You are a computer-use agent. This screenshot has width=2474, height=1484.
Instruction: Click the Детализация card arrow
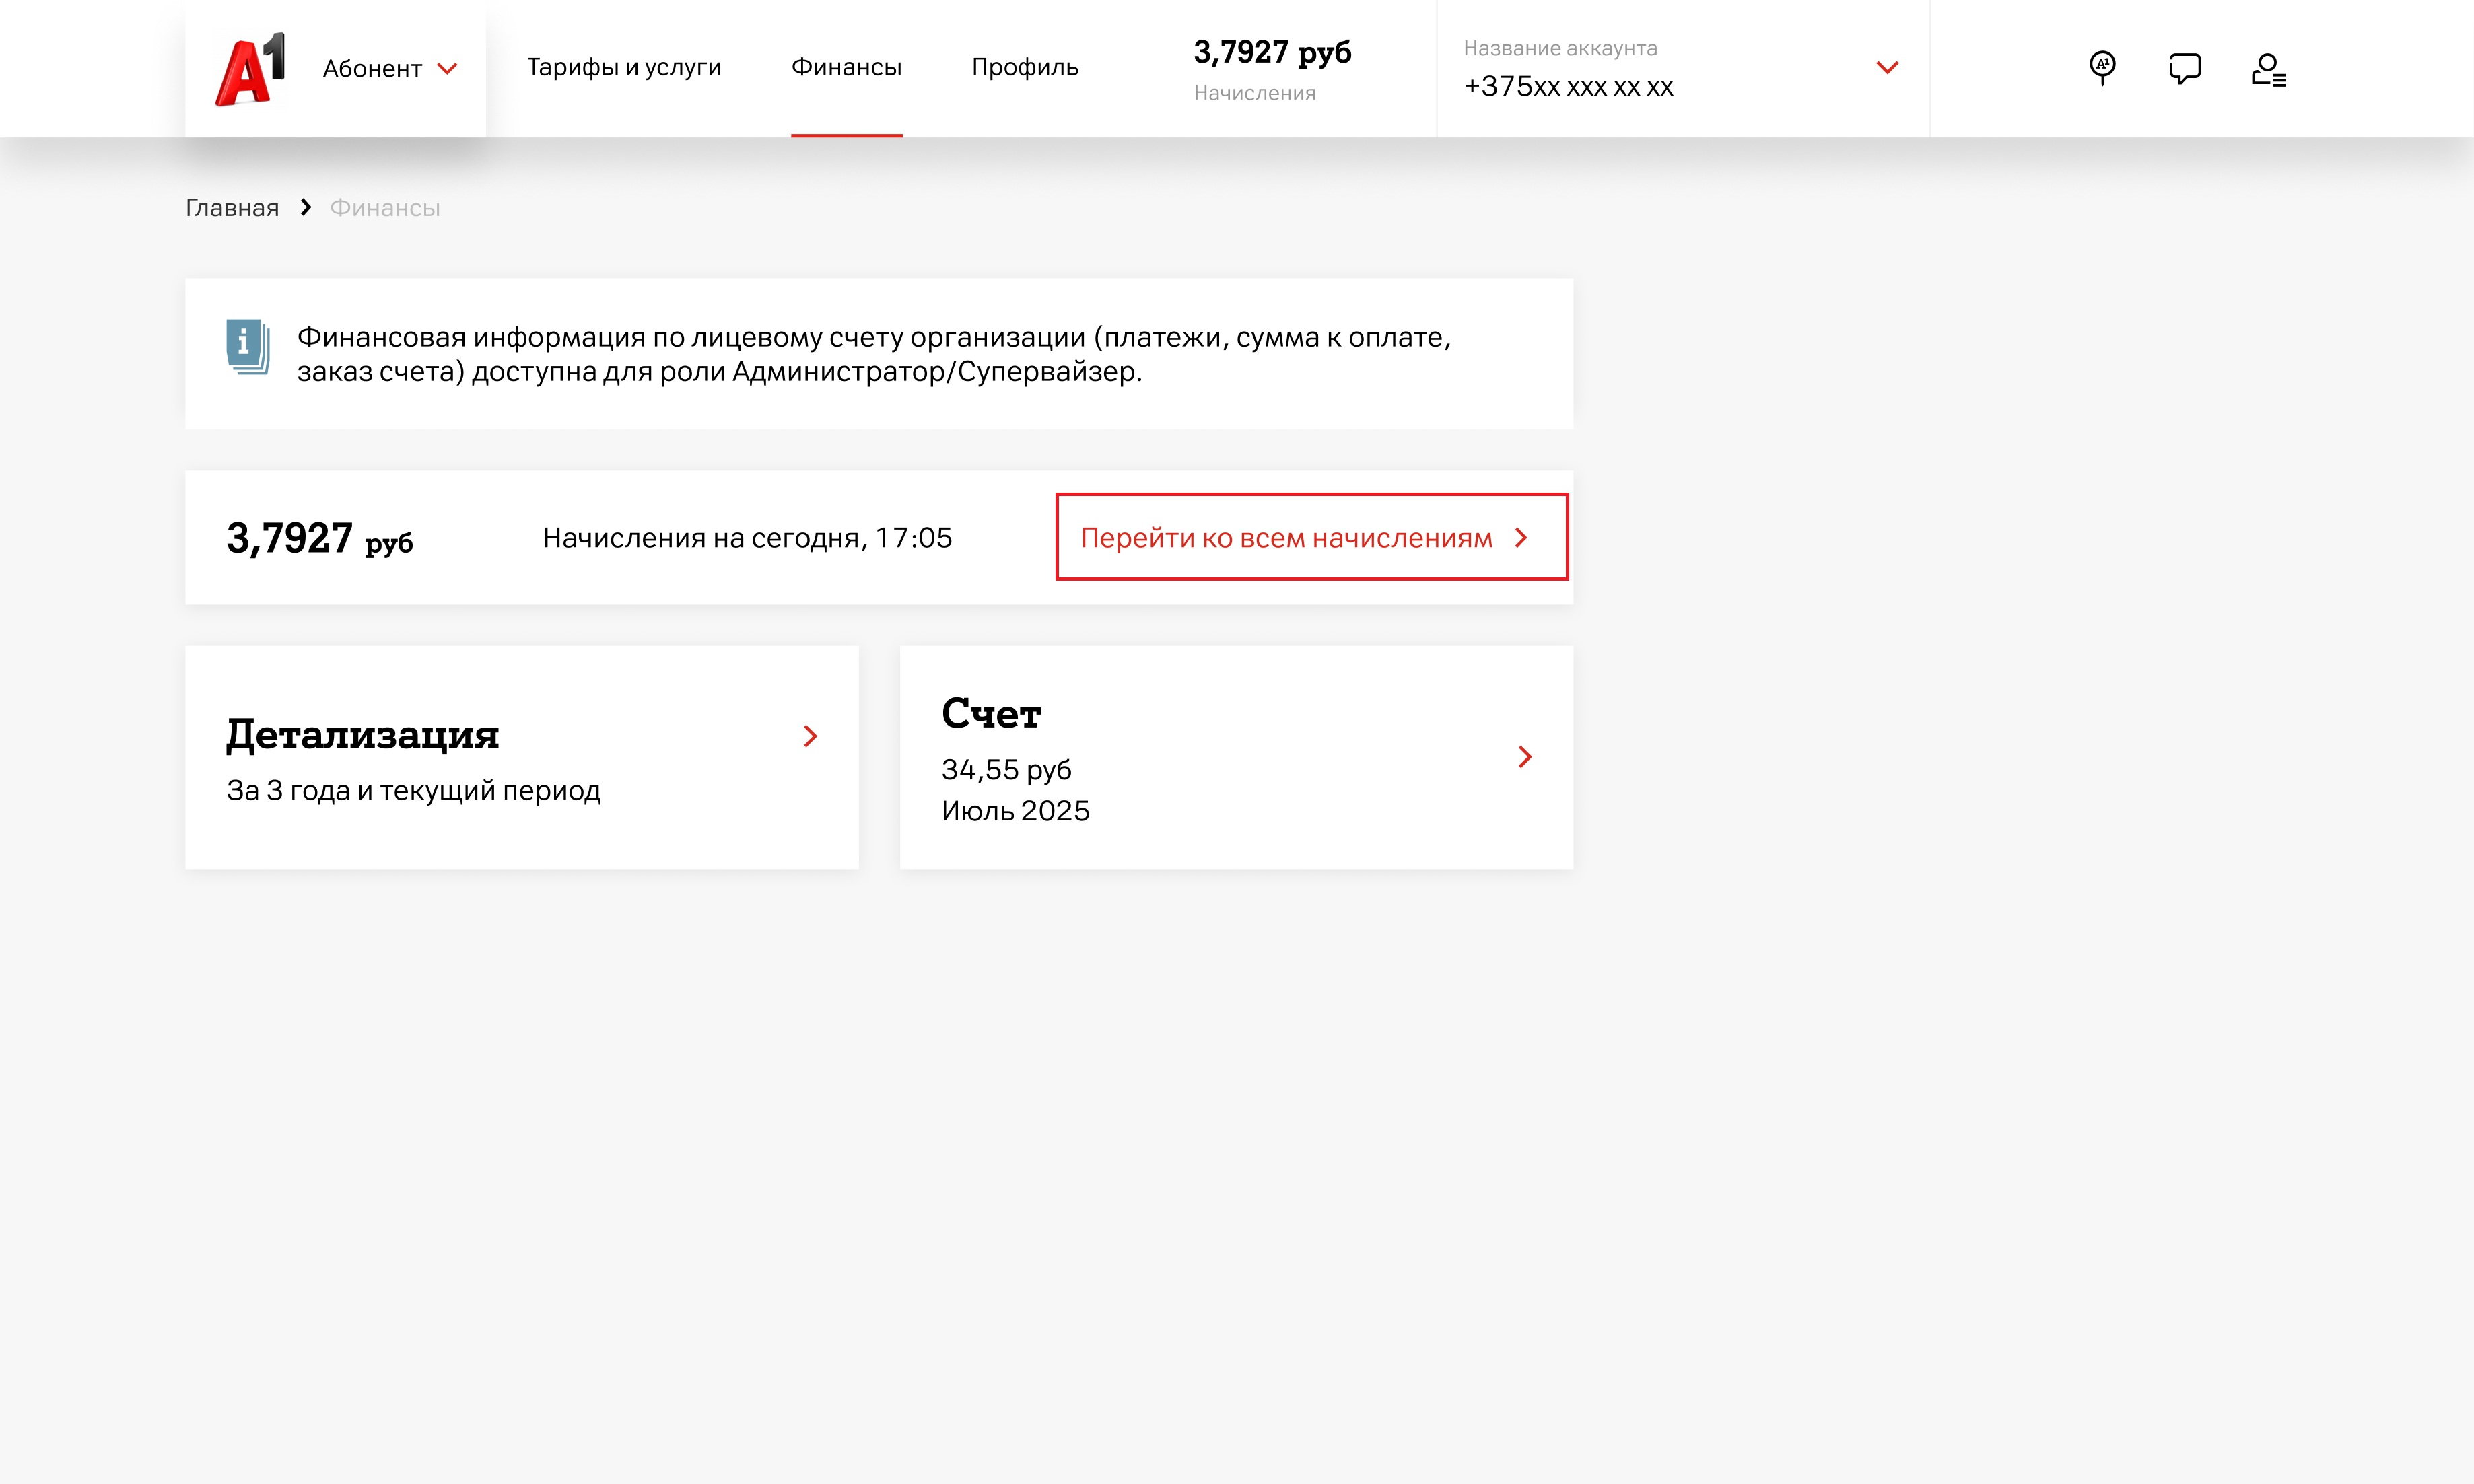click(810, 737)
